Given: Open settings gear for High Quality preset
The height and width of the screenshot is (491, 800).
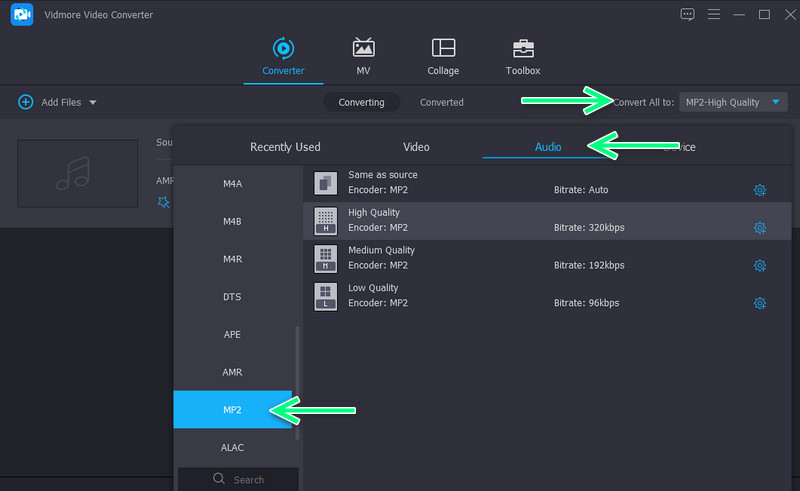Looking at the screenshot, I should [759, 228].
